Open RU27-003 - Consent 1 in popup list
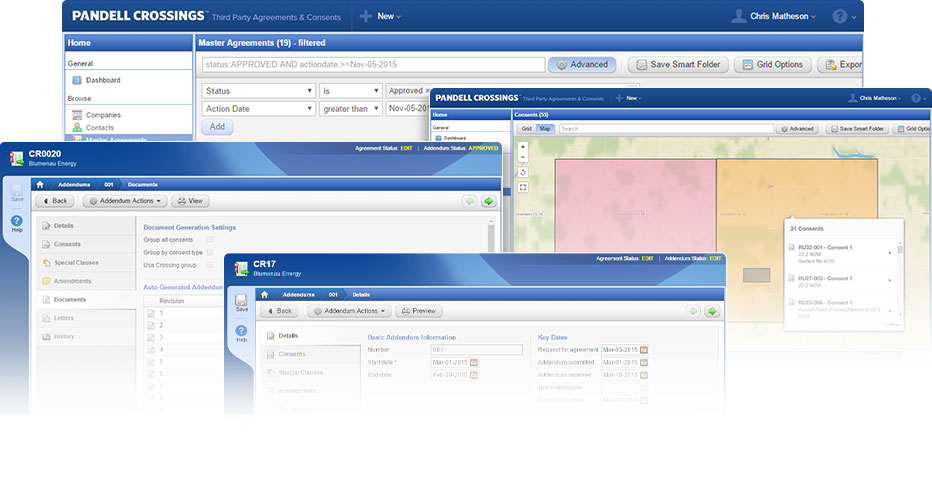Screen dimensions: 932x487 point(824,278)
